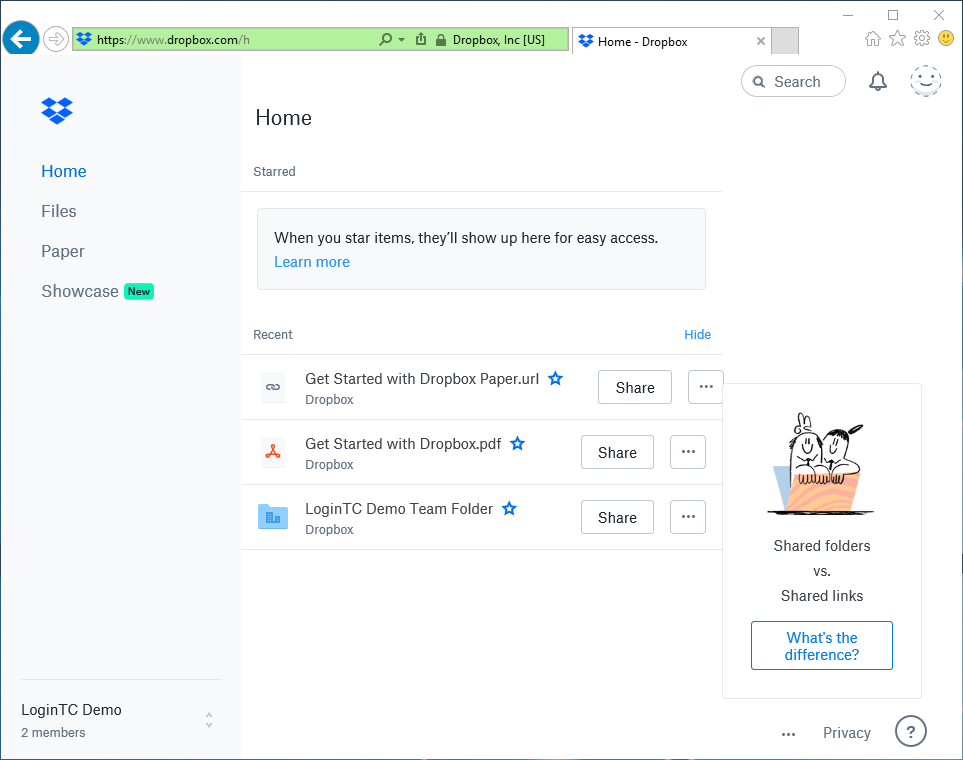Open the Privacy link
The image size is (963, 760).
tap(847, 733)
